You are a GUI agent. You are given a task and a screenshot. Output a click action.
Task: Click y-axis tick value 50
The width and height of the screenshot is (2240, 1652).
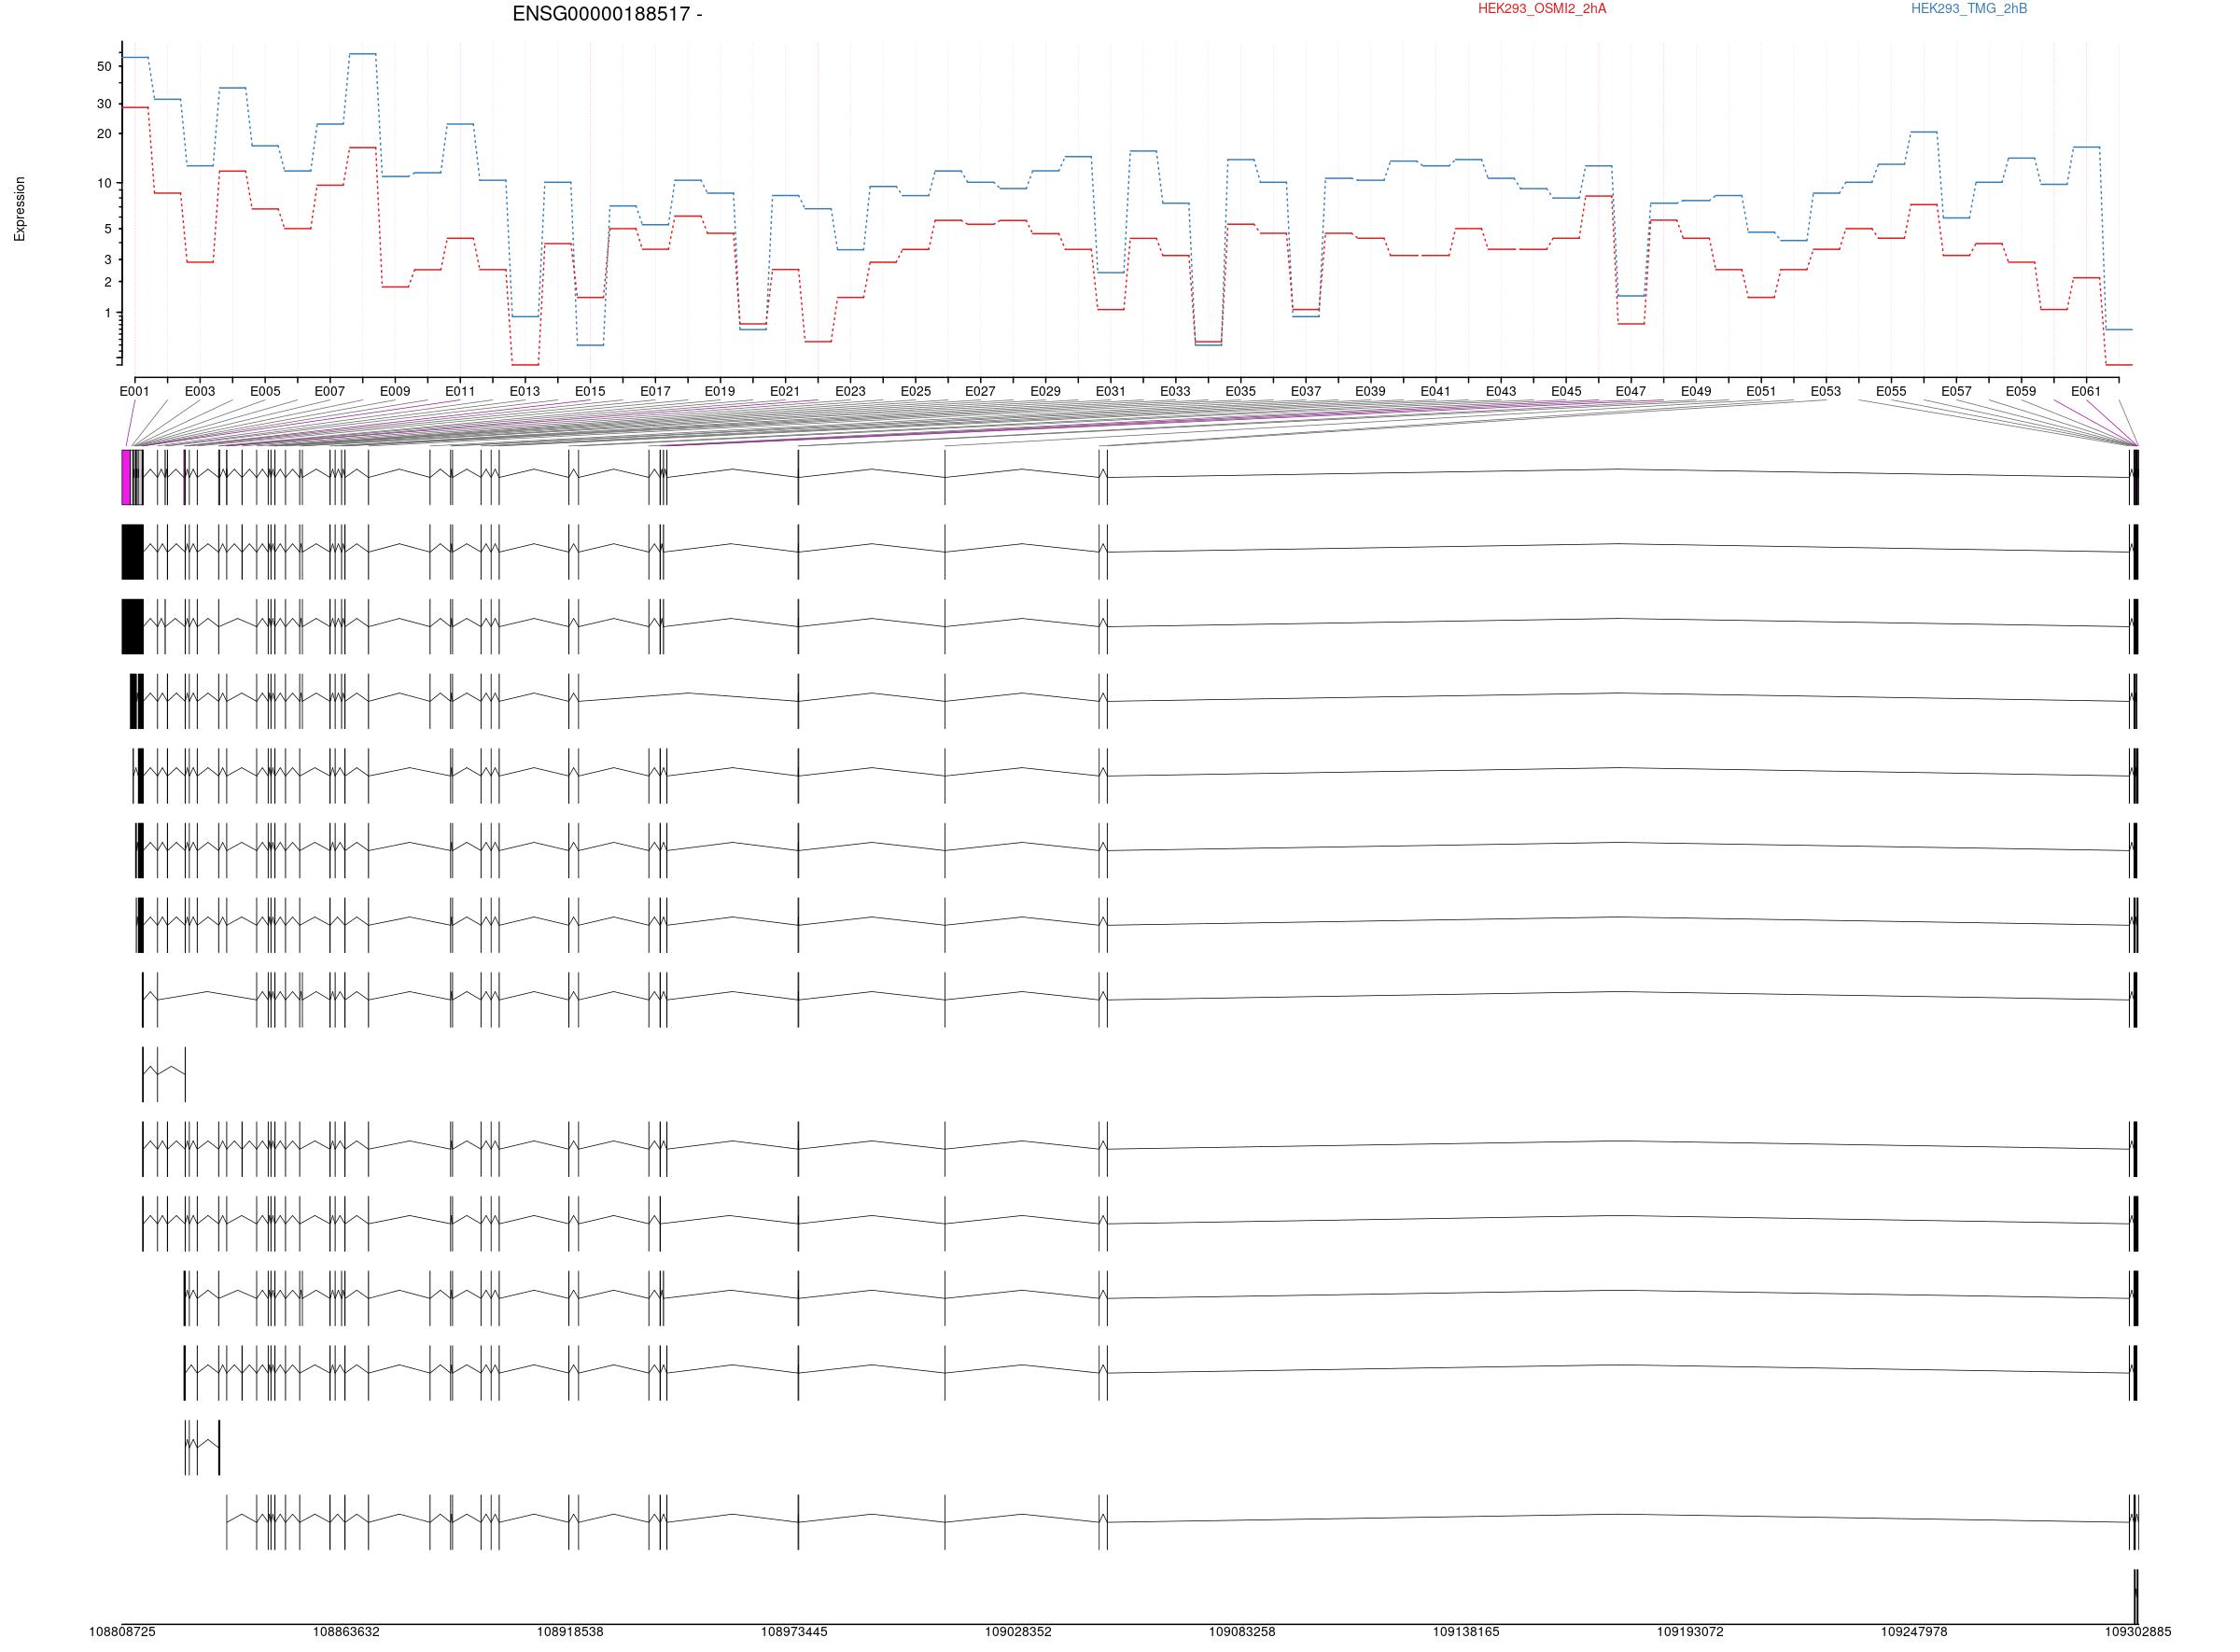tap(104, 66)
